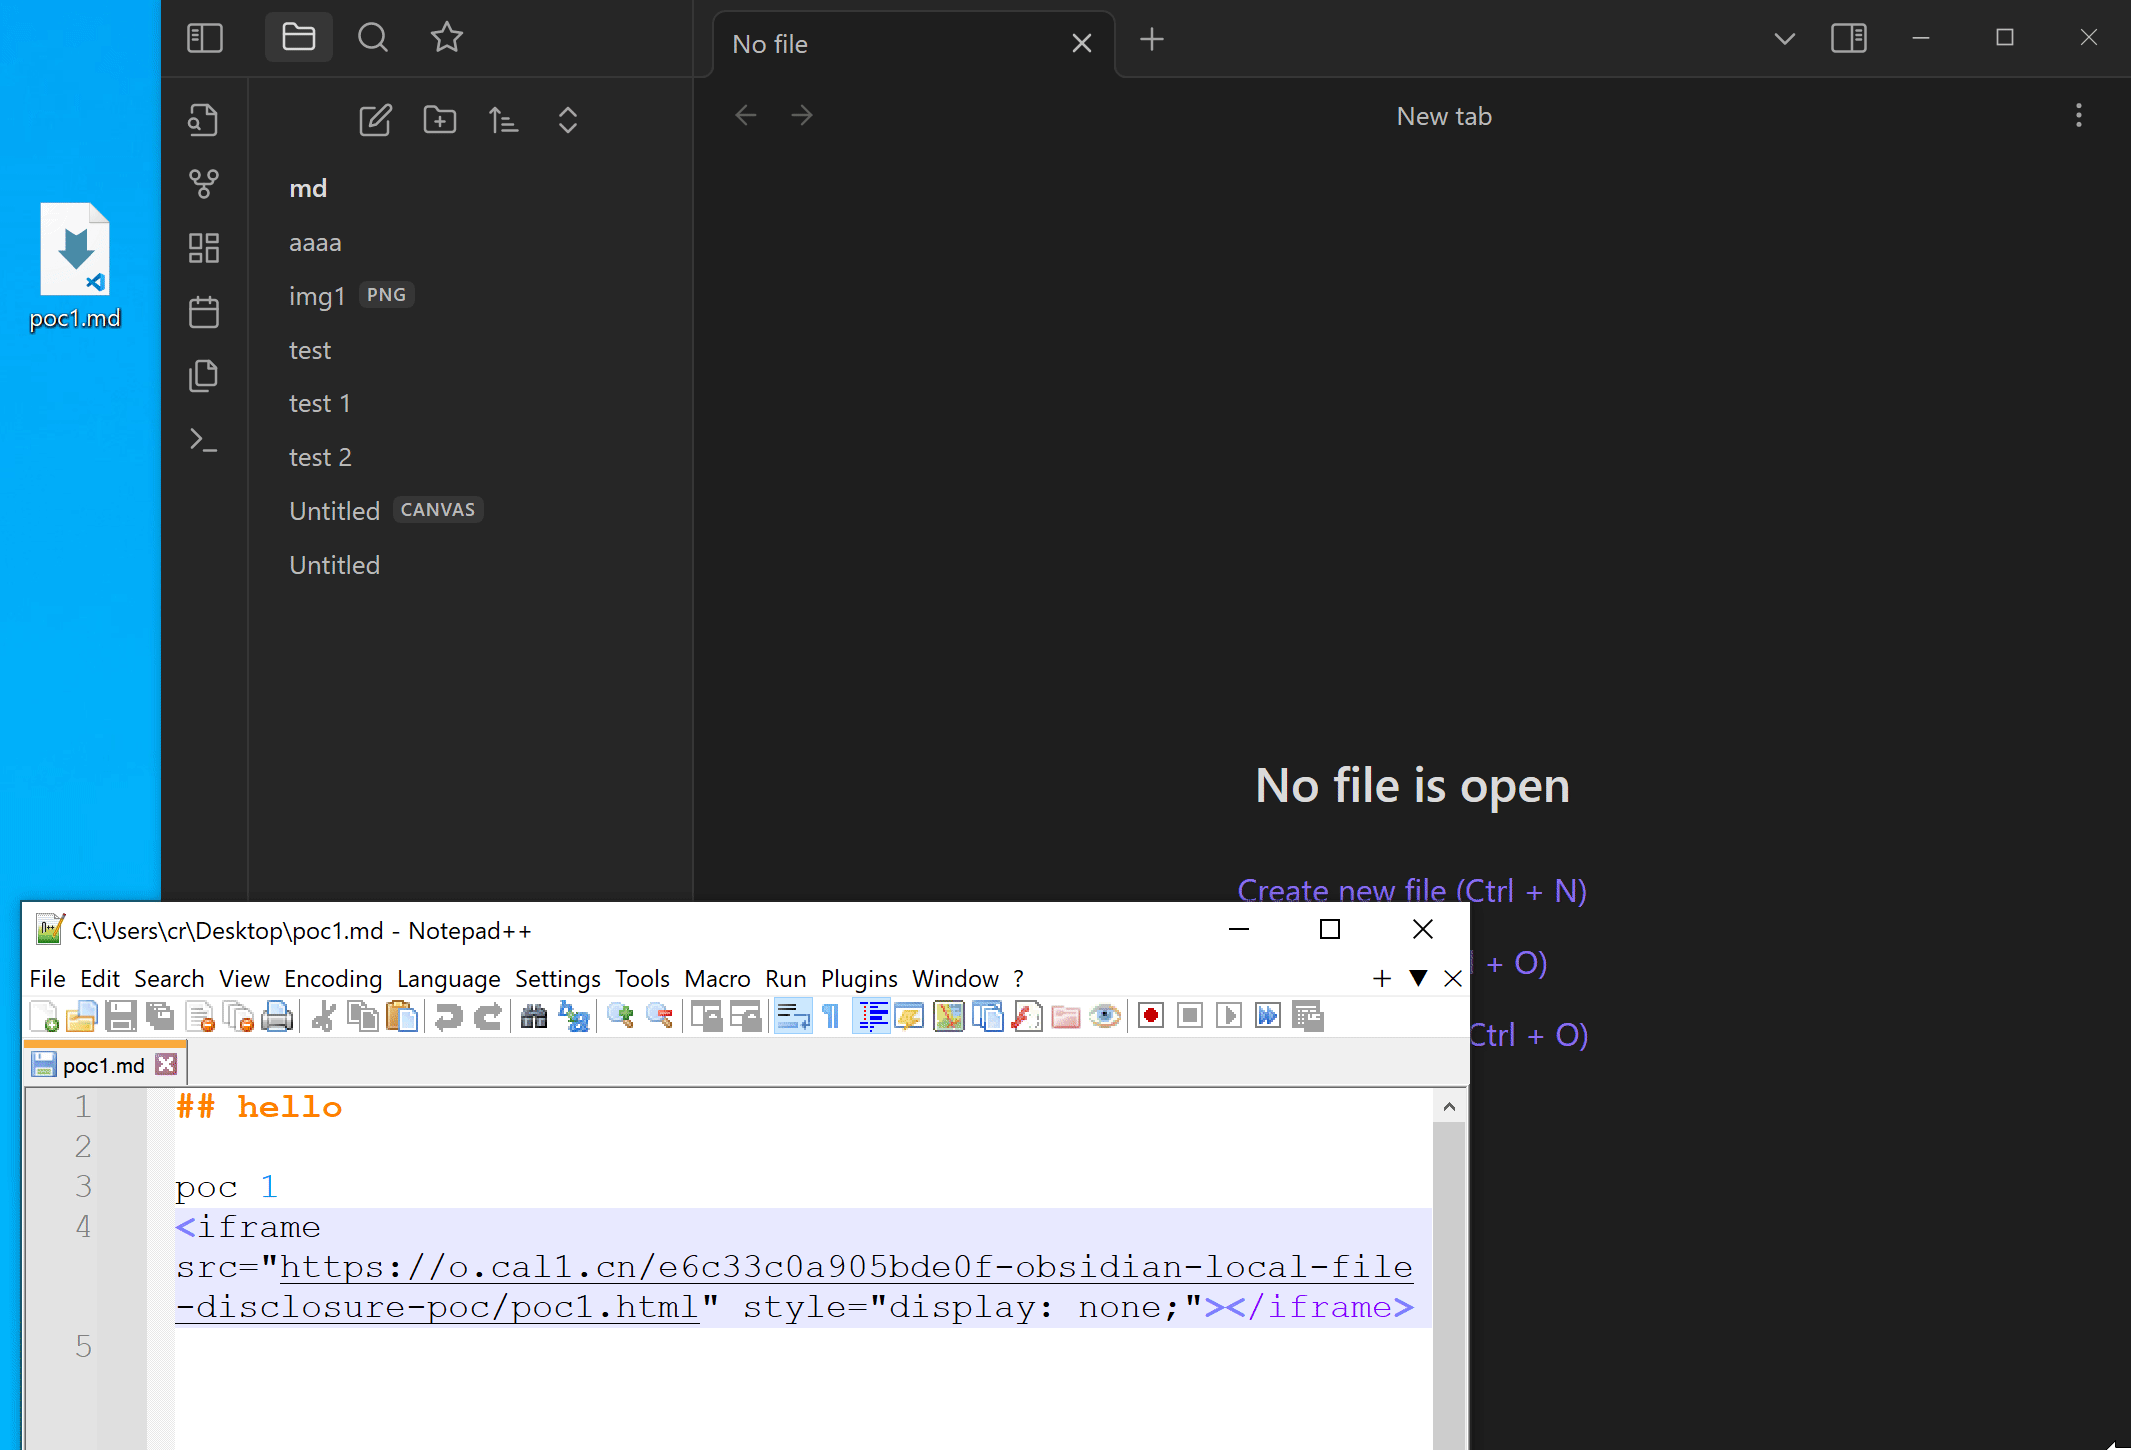
Task: Click New note icon in file explorer
Action: point(375,120)
